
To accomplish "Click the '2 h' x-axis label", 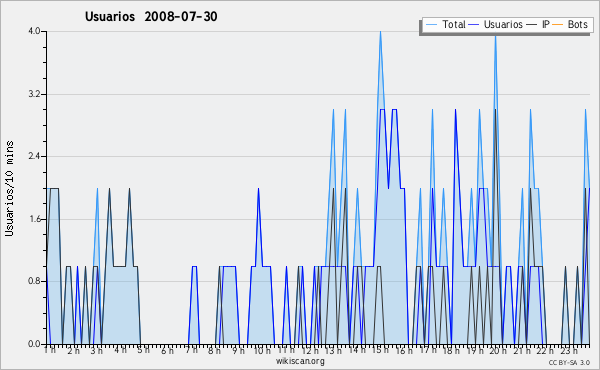I will click(x=73, y=350).
